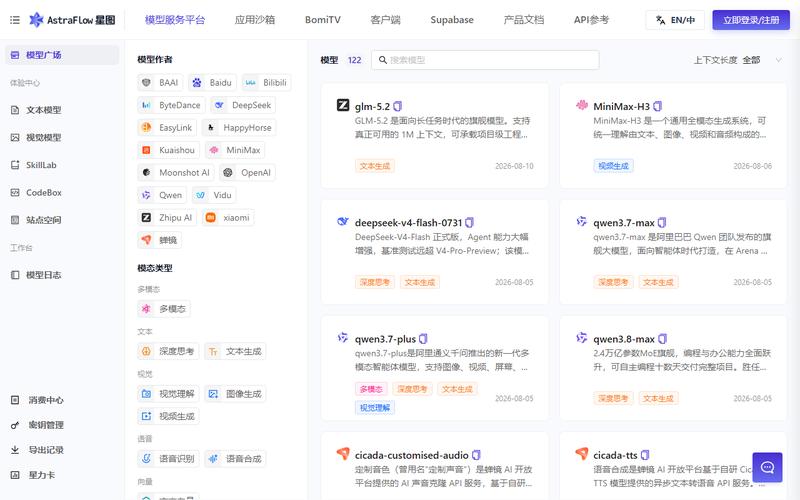Copy the qwen3.7-plus name icon

(423, 339)
